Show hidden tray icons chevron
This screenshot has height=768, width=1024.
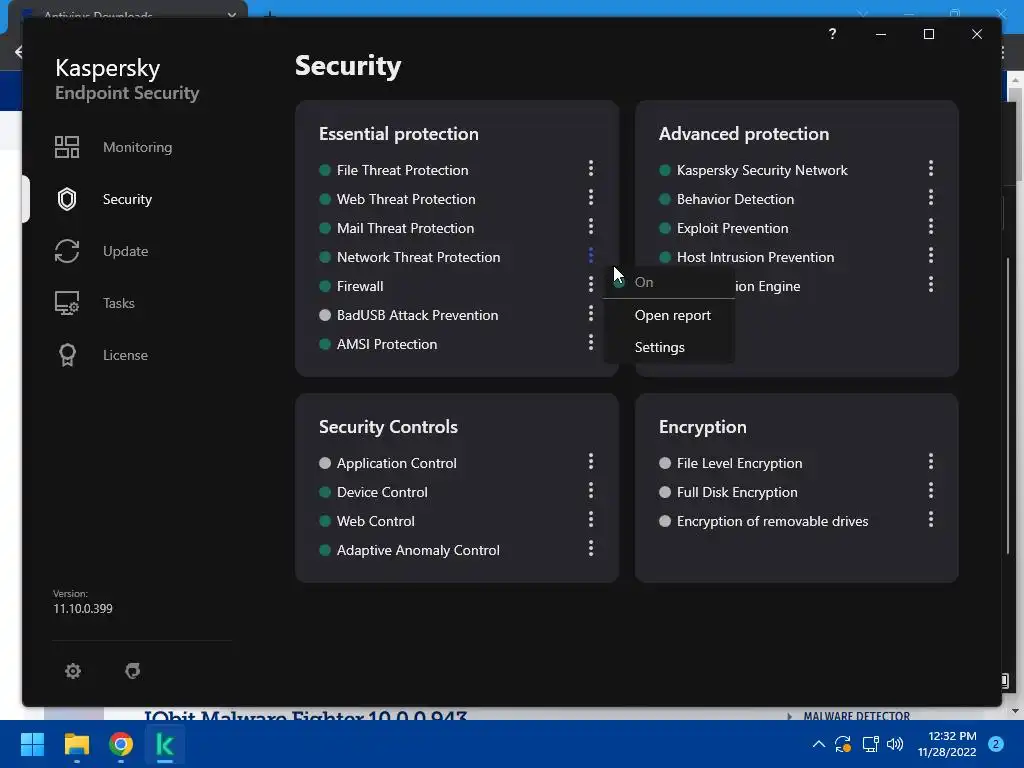(x=818, y=744)
